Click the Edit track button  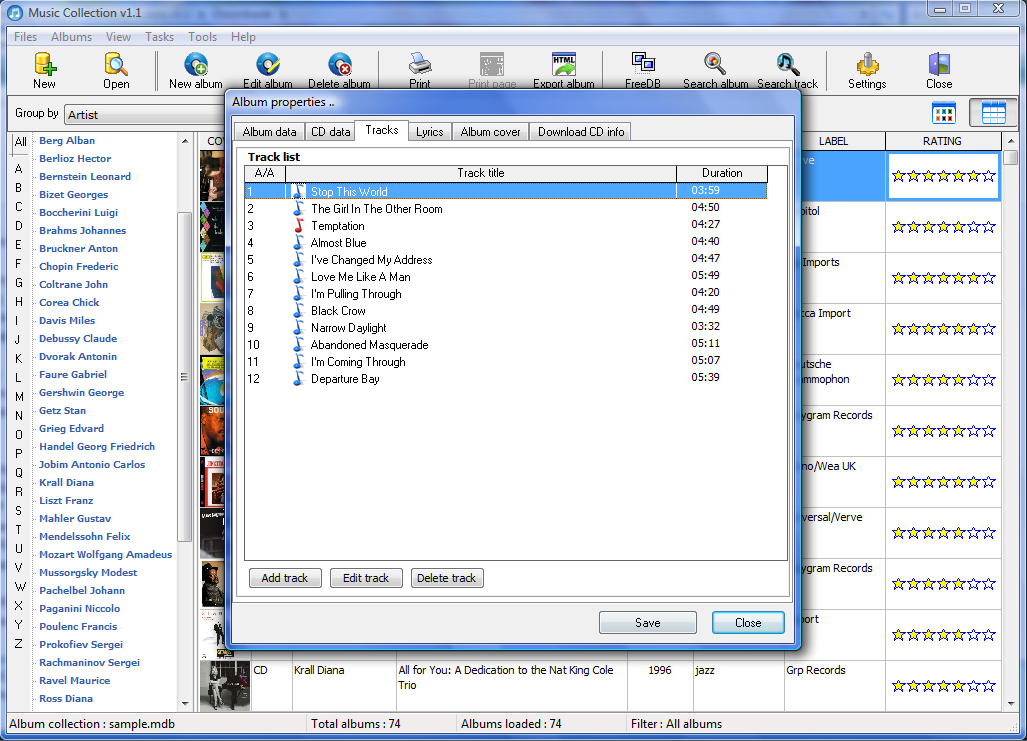point(366,578)
